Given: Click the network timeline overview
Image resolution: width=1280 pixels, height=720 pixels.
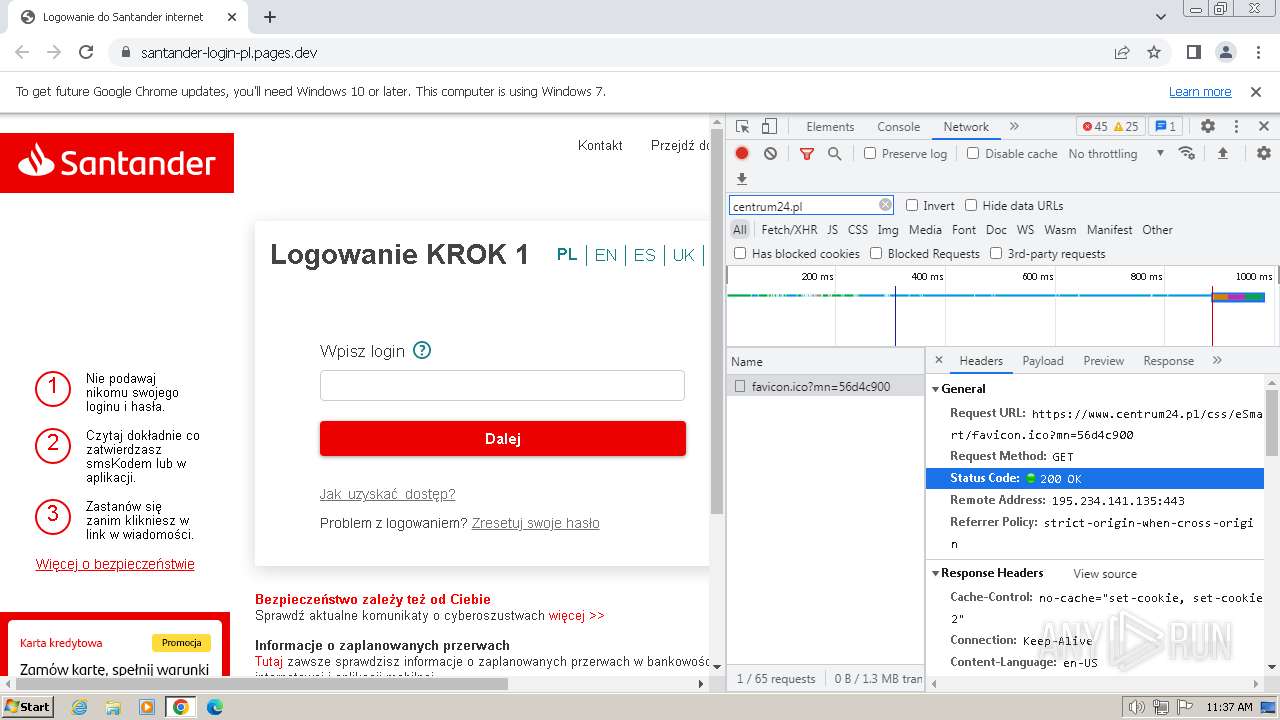Looking at the screenshot, I should [x=1002, y=308].
